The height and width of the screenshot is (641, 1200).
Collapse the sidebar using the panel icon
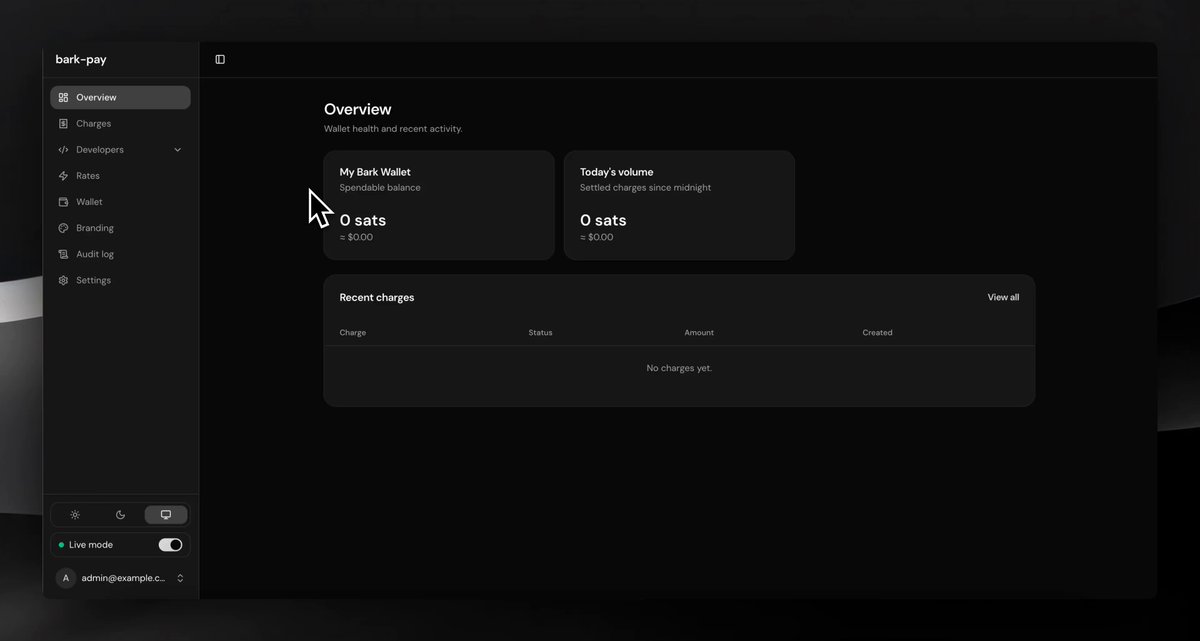pyautogui.click(x=220, y=59)
